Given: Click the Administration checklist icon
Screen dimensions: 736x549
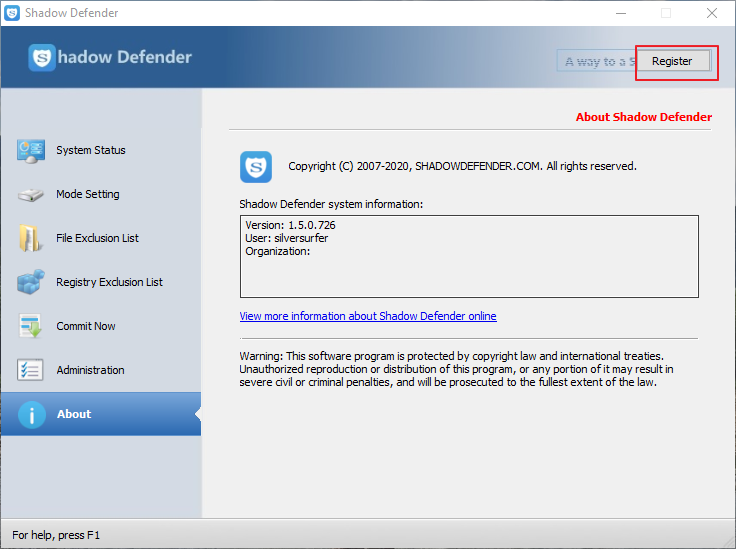Looking at the screenshot, I should pos(30,370).
